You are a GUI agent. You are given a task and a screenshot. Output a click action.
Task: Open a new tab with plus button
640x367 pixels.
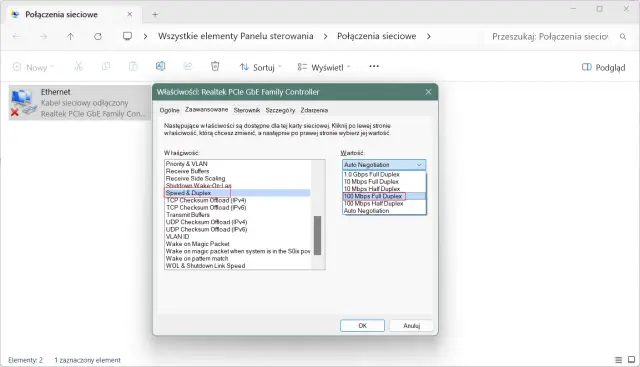coord(155,15)
